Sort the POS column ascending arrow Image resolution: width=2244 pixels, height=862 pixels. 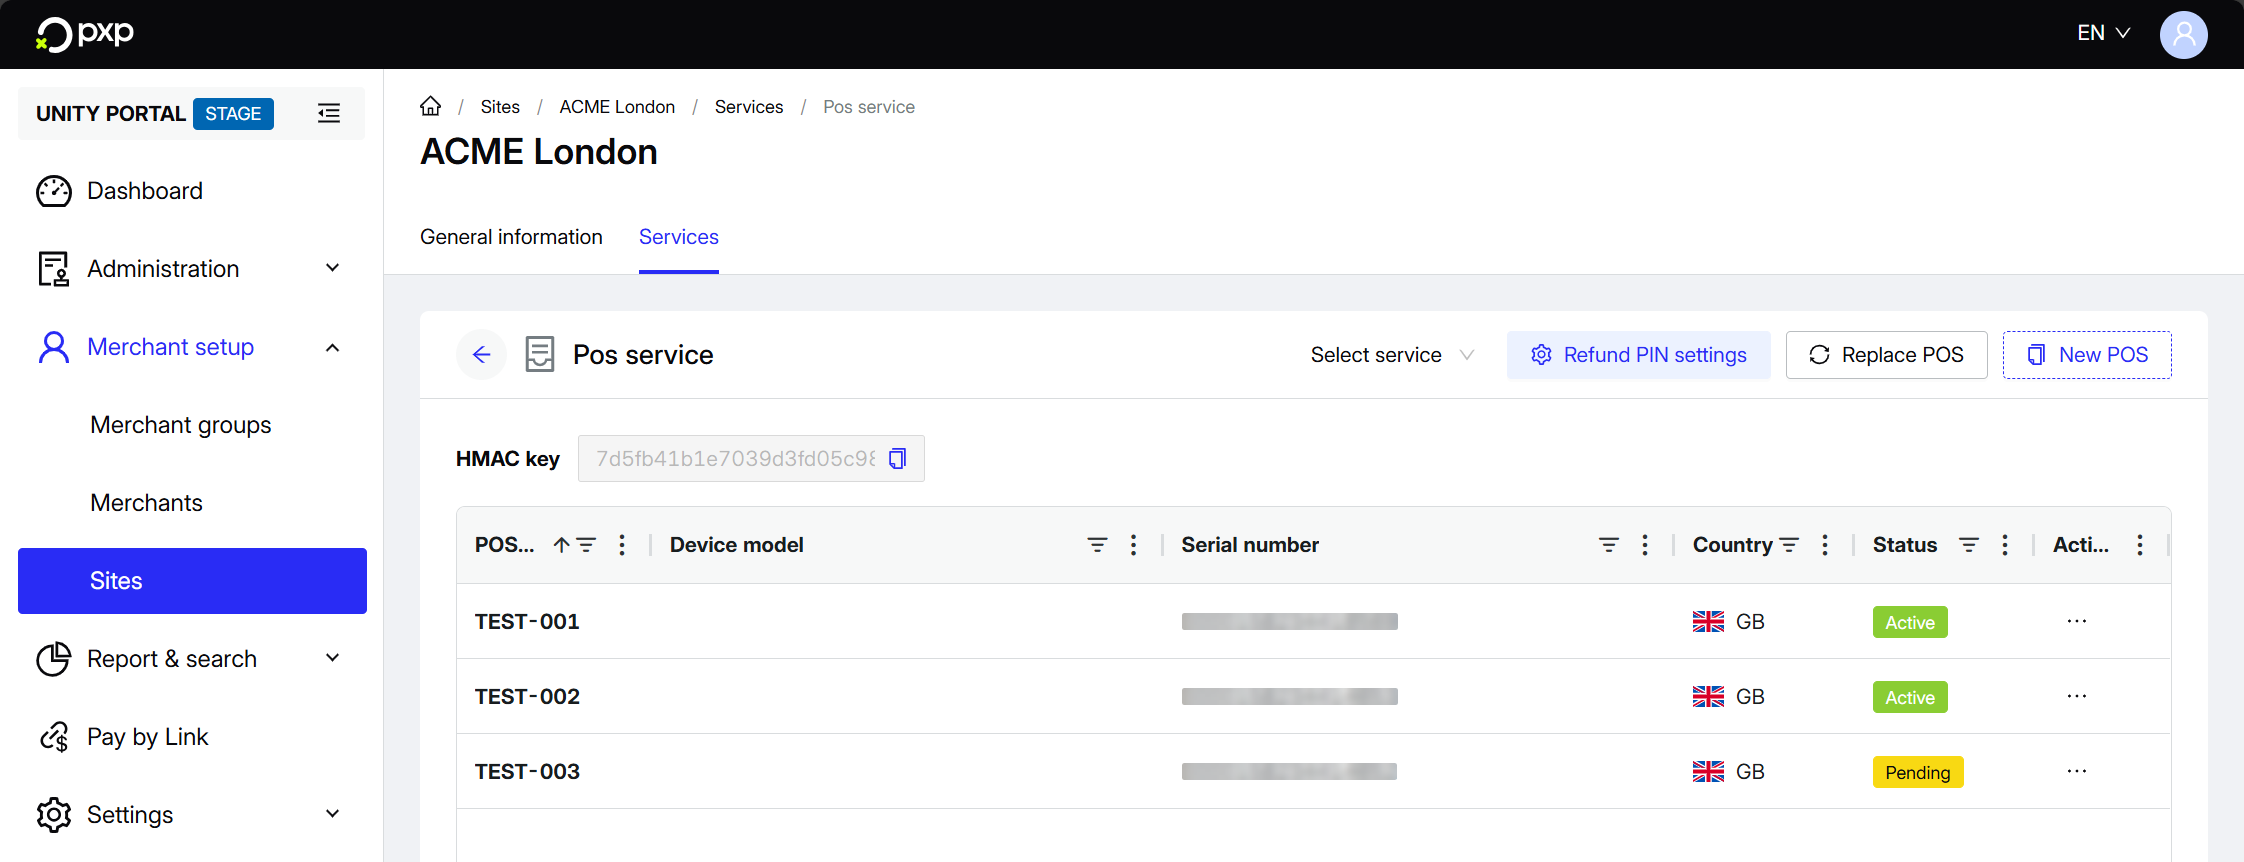coord(561,545)
